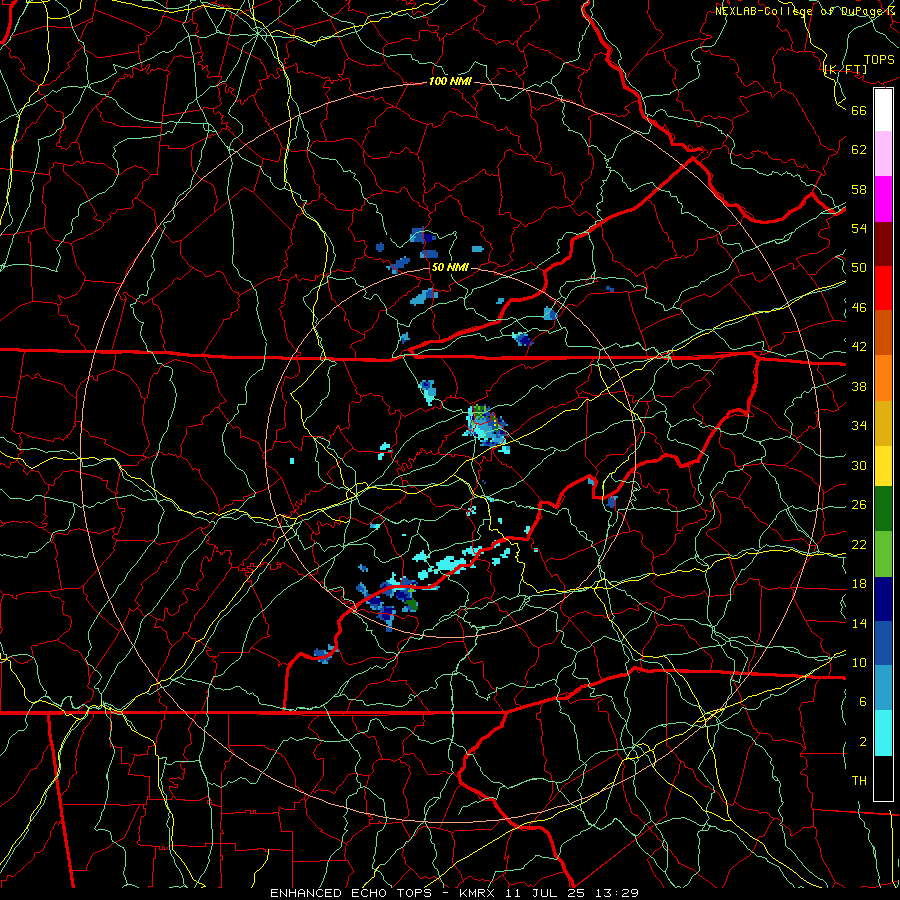Click legend value 42
The height and width of the screenshot is (900, 900).
(x=859, y=347)
